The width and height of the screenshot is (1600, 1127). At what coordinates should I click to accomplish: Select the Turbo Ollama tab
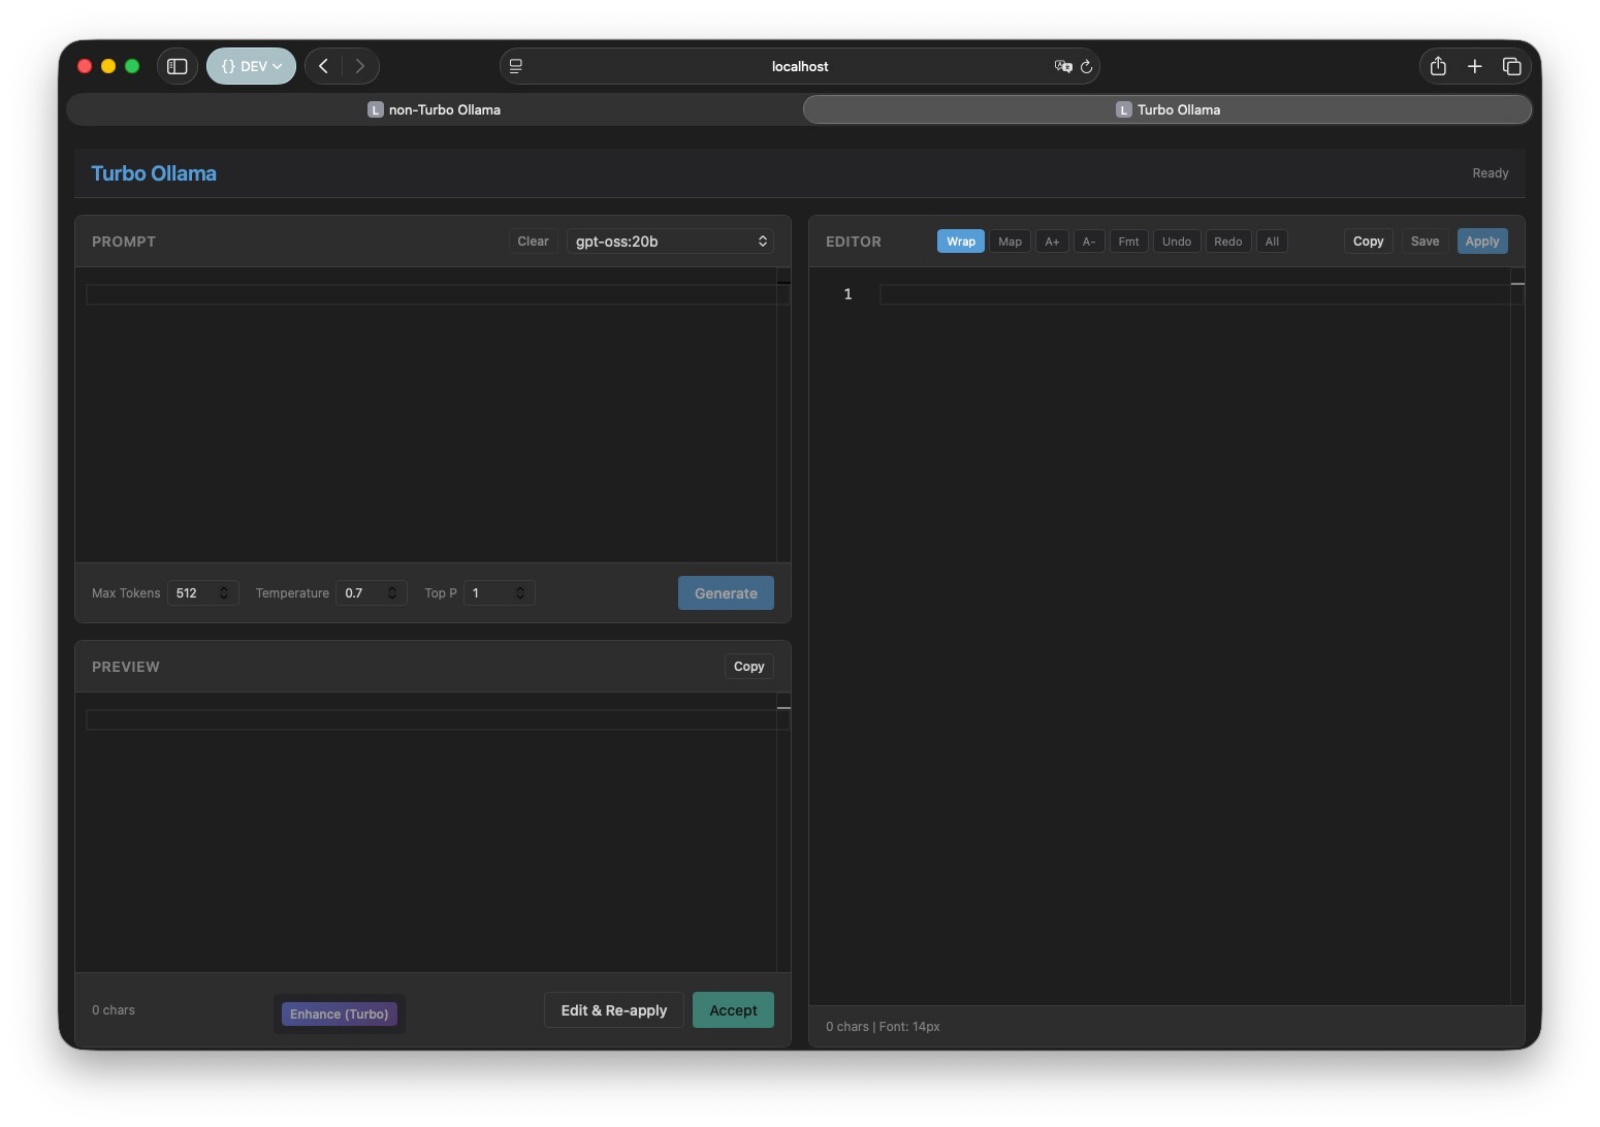pyautogui.click(x=1167, y=110)
